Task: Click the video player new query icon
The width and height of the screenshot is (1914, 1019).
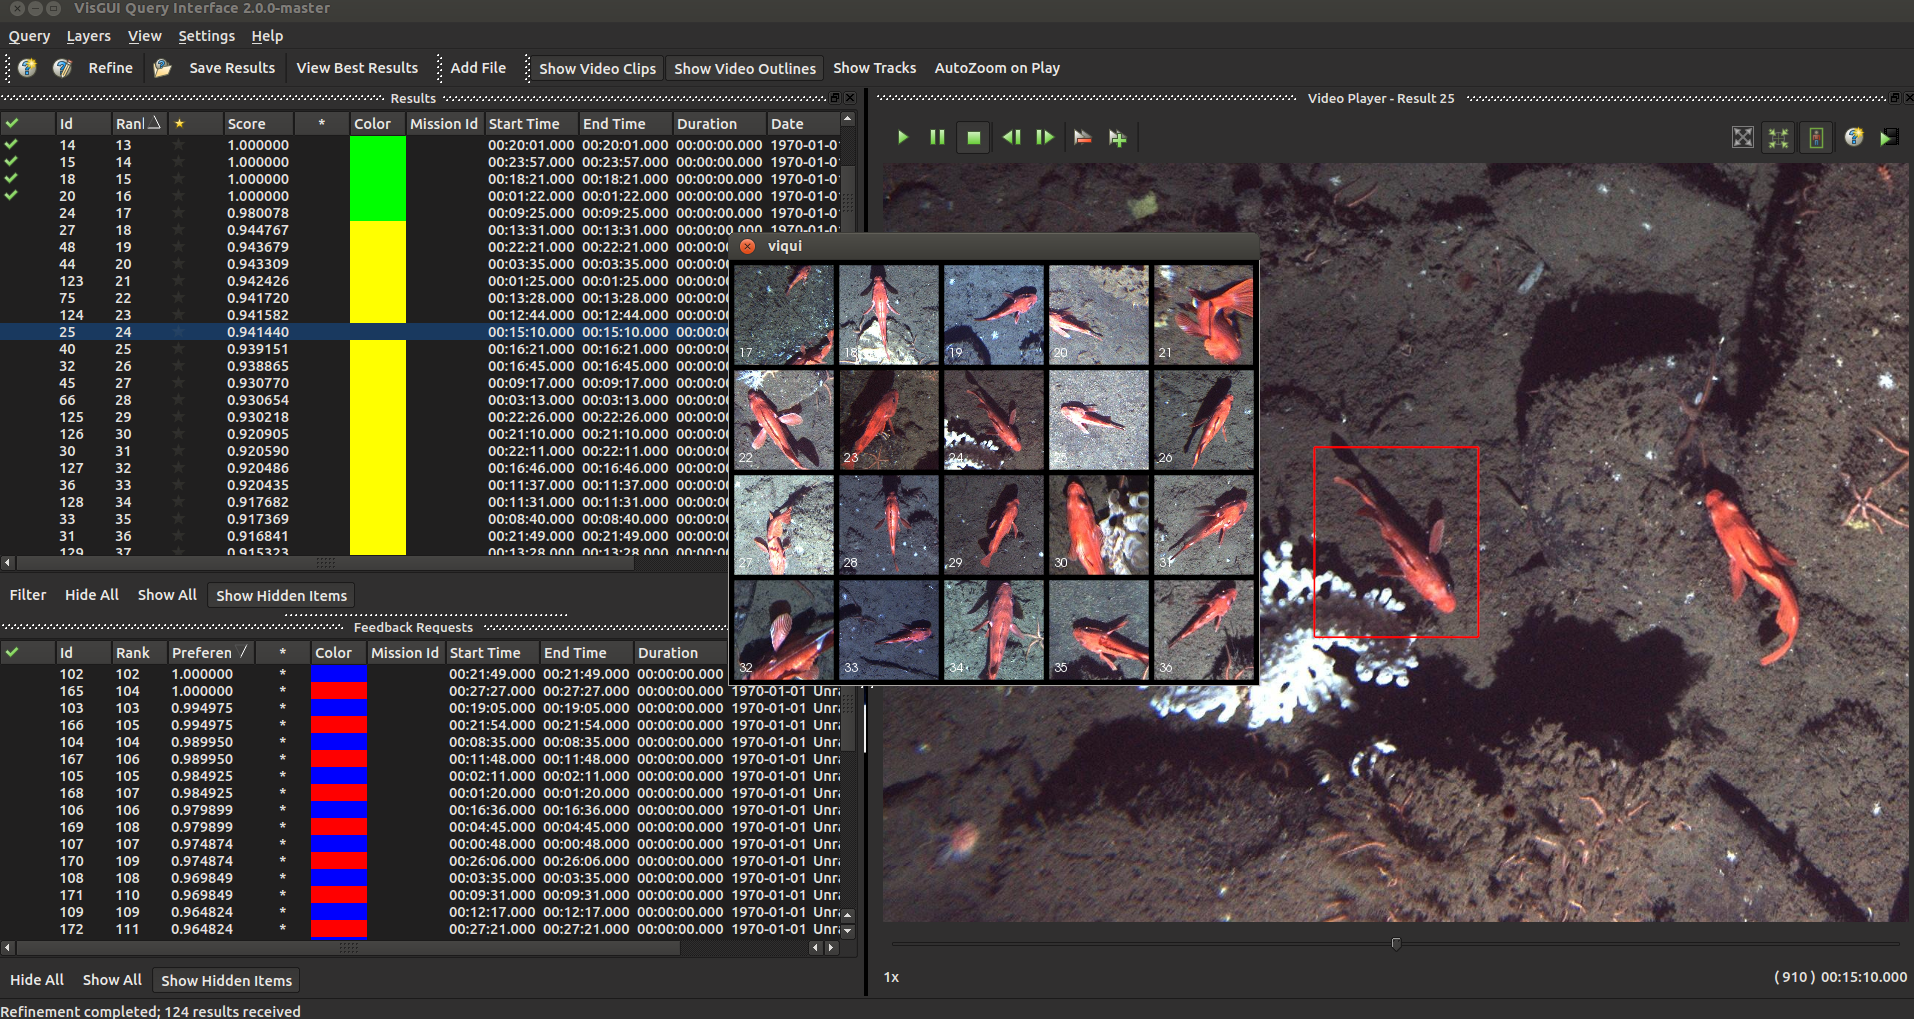Action: click(1854, 137)
